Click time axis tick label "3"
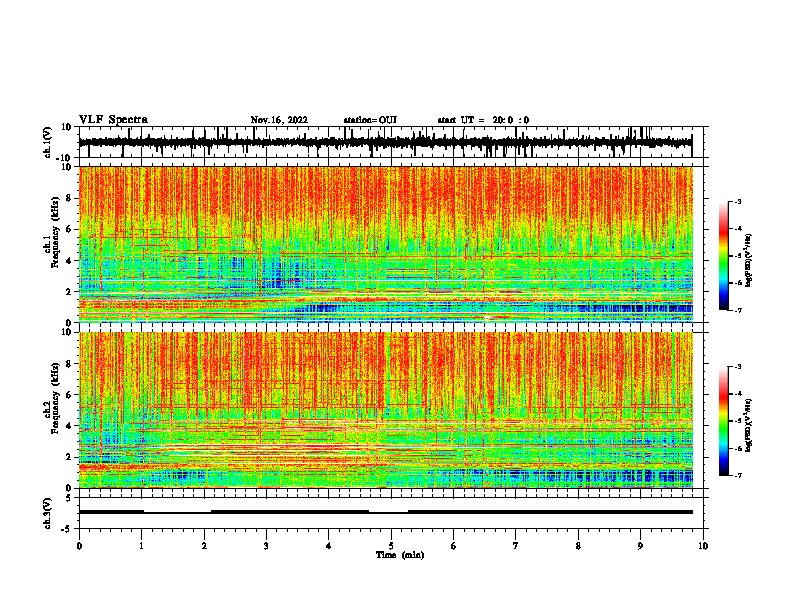 266,546
